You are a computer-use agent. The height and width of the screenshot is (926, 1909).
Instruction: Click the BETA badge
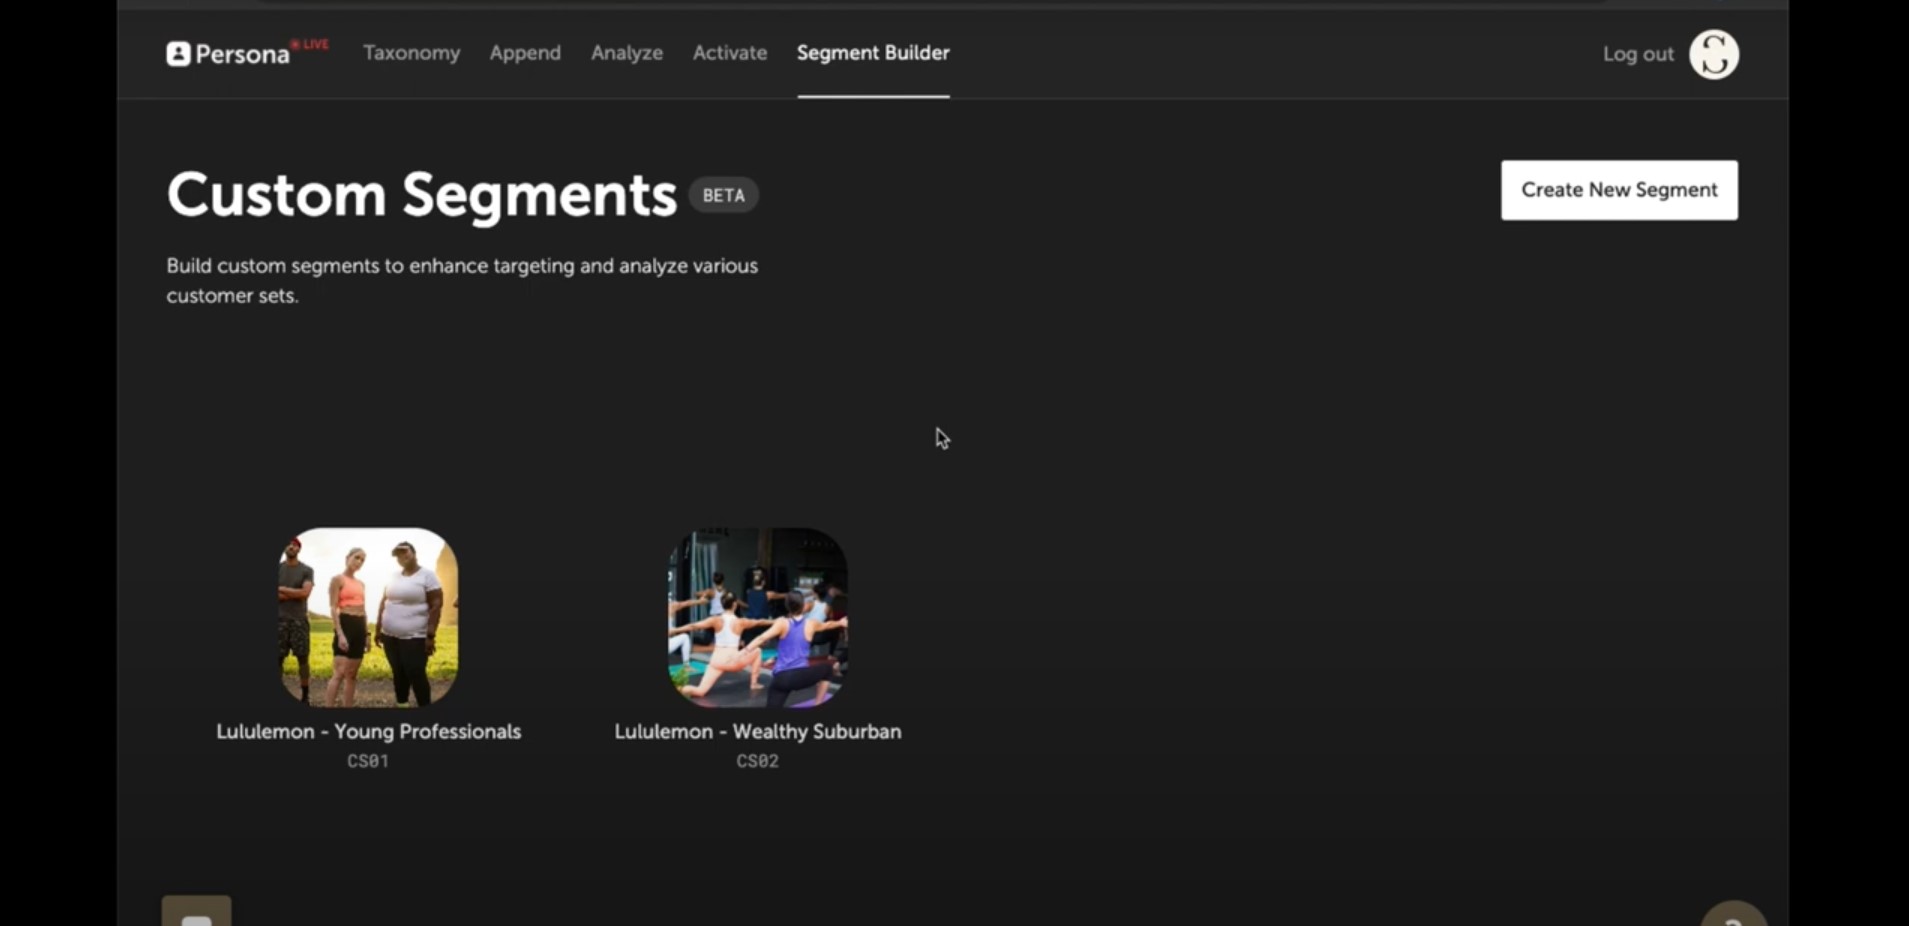[x=724, y=195]
